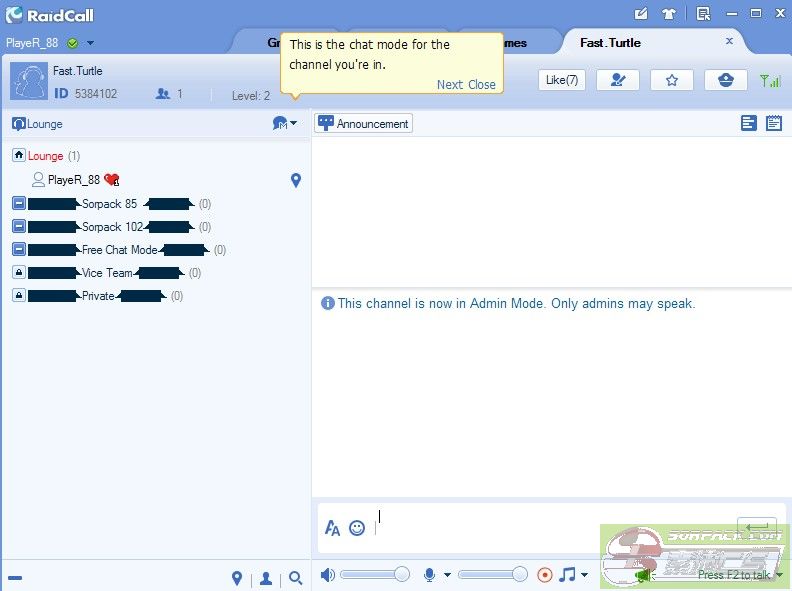
Task: Collapse the Sorpack 85 channel
Action: coord(19,204)
